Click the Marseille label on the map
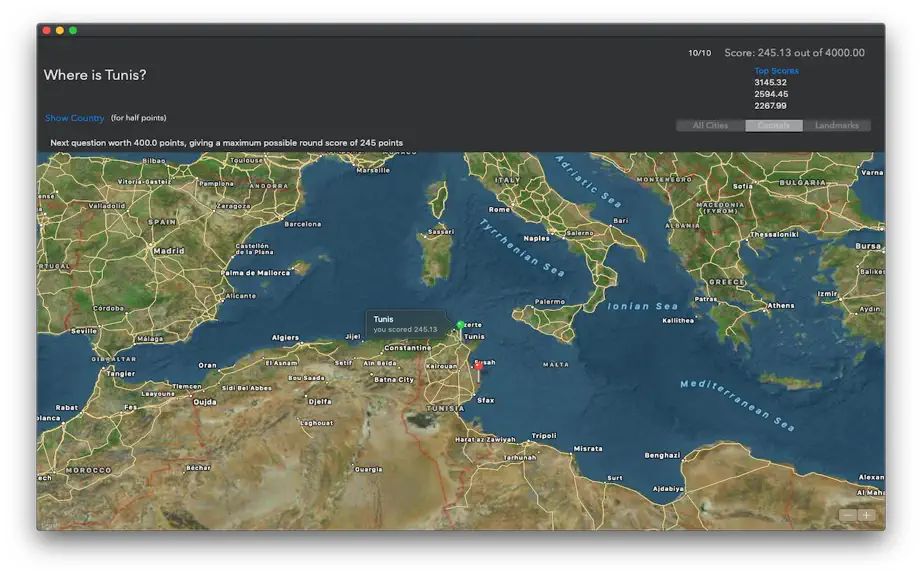This screenshot has height=576, width=922. click(373, 170)
